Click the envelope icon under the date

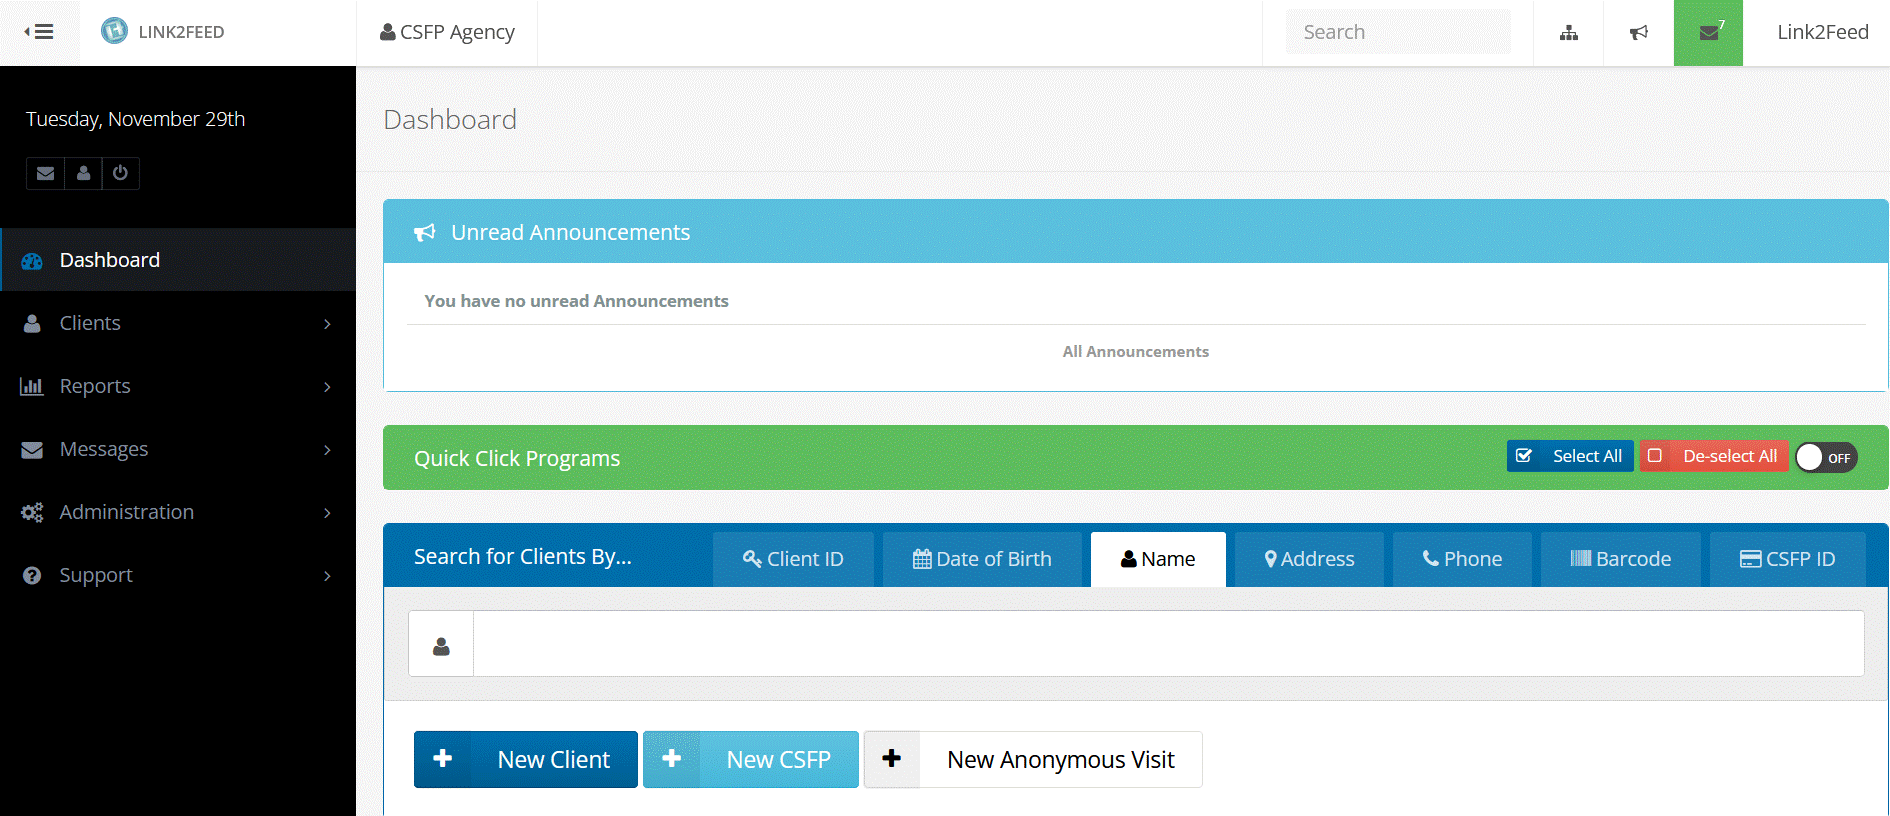45,173
